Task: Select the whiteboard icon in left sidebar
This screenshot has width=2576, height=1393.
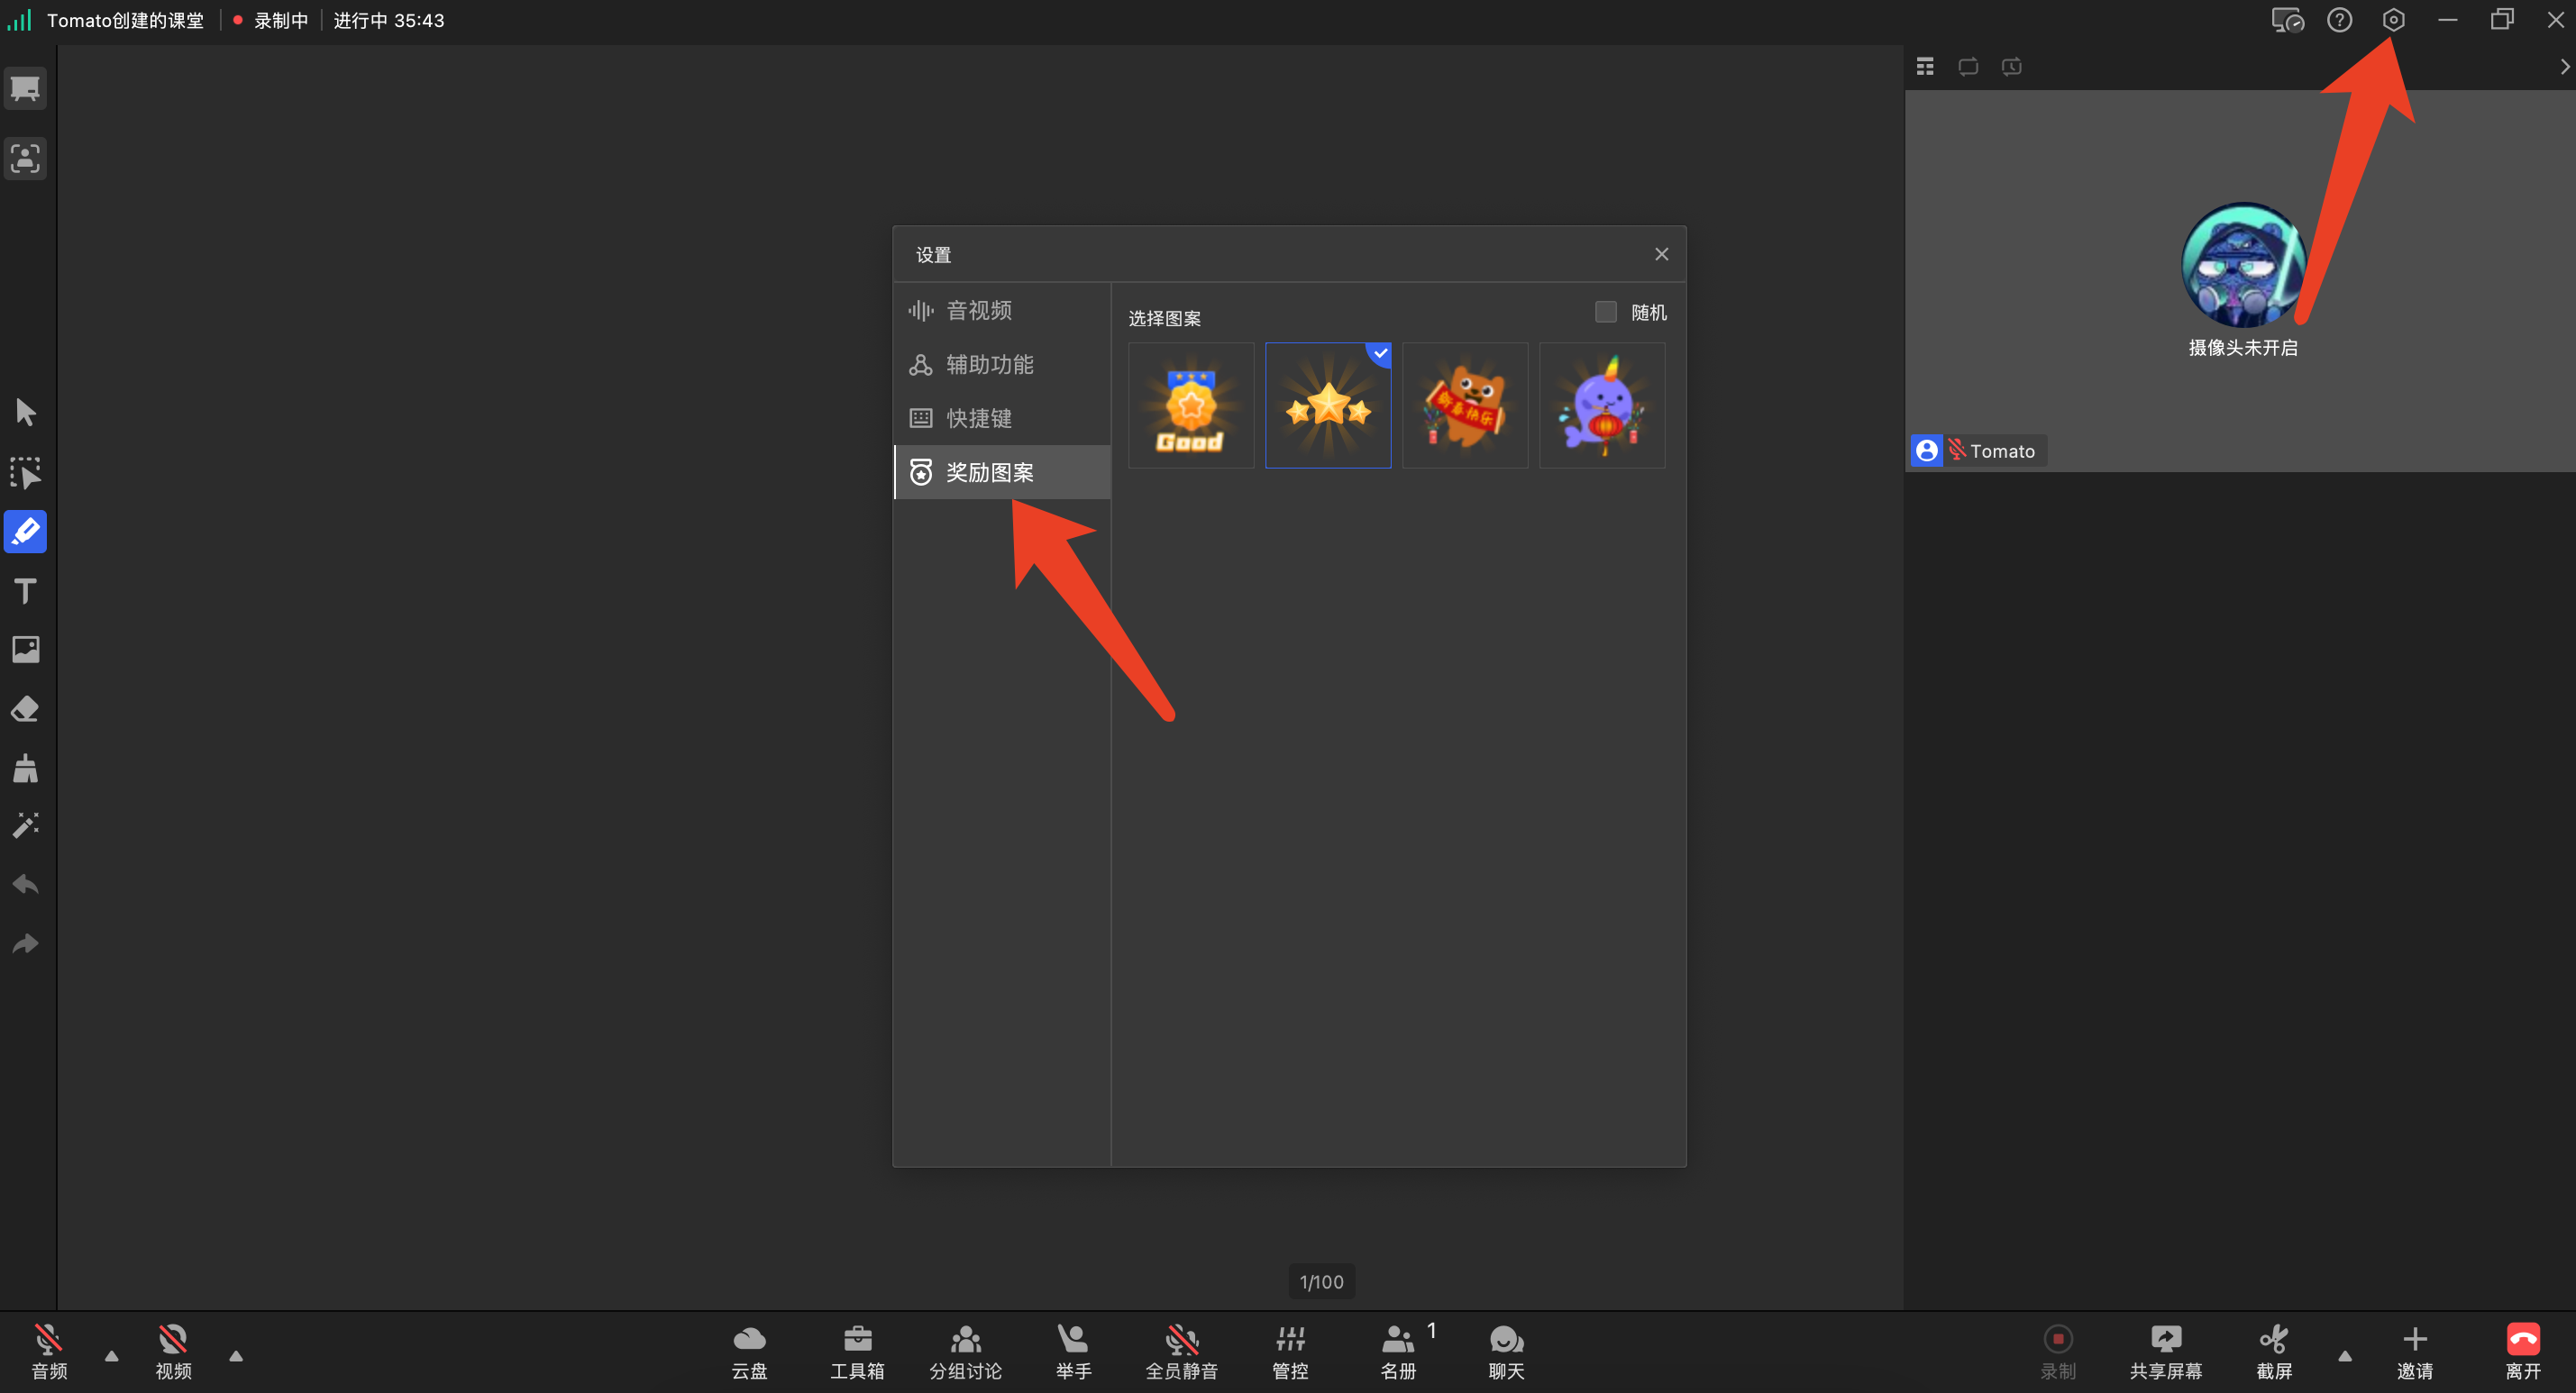Action: point(25,89)
